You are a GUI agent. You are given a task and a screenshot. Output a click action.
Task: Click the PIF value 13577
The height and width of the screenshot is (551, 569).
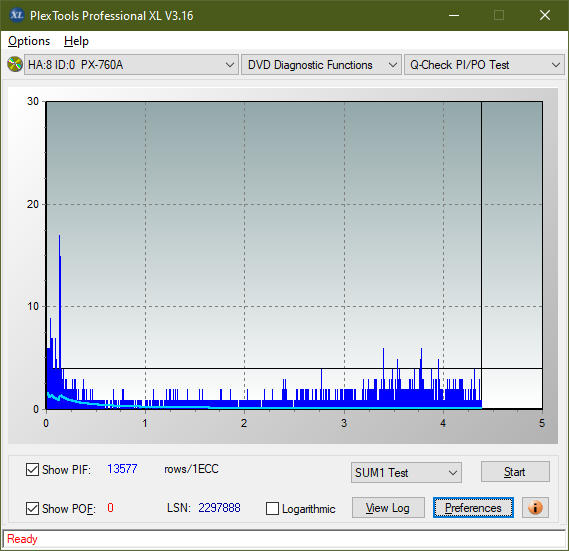click(x=122, y=469)
